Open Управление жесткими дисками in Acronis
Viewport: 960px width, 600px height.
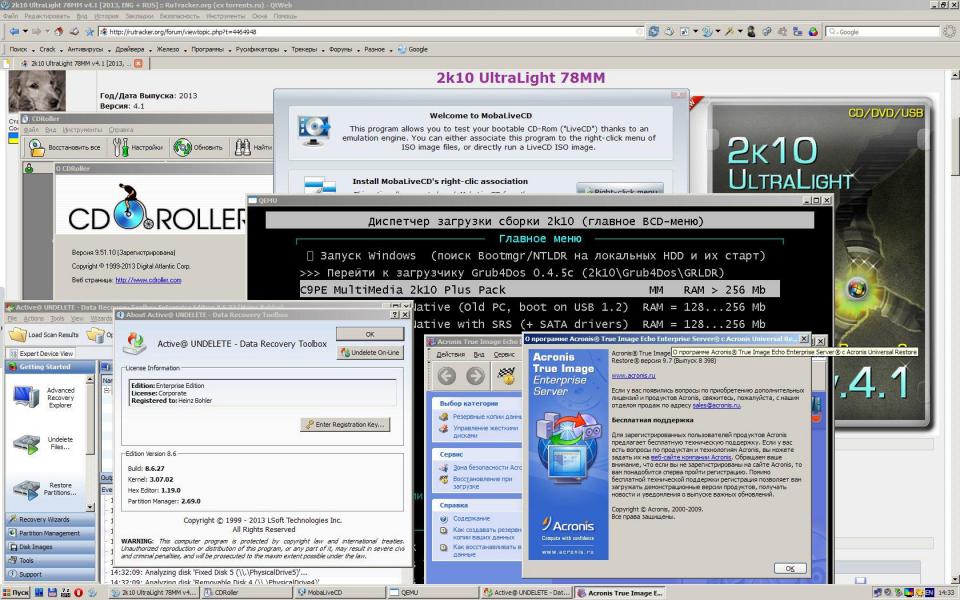(486, 432)
